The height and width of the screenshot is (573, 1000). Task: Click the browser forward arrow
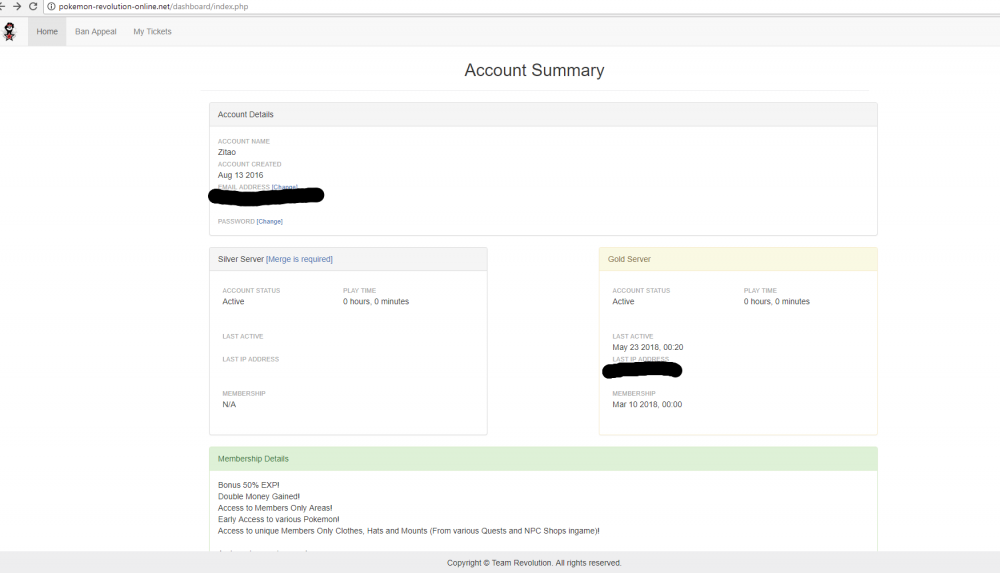click(x=17, y=6)
